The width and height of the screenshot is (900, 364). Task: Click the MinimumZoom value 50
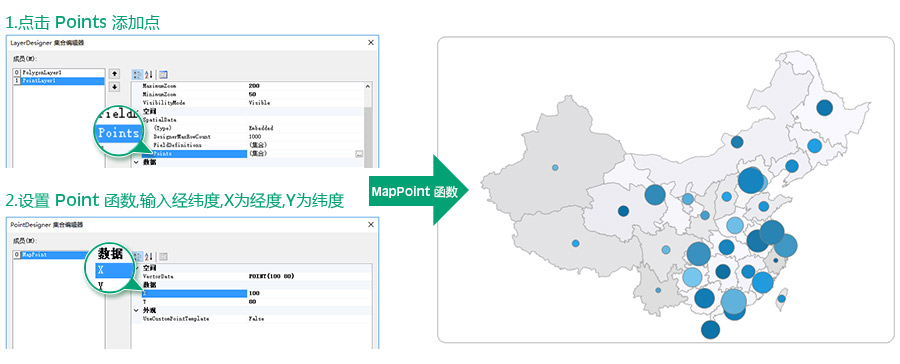[x=252, y=94]
